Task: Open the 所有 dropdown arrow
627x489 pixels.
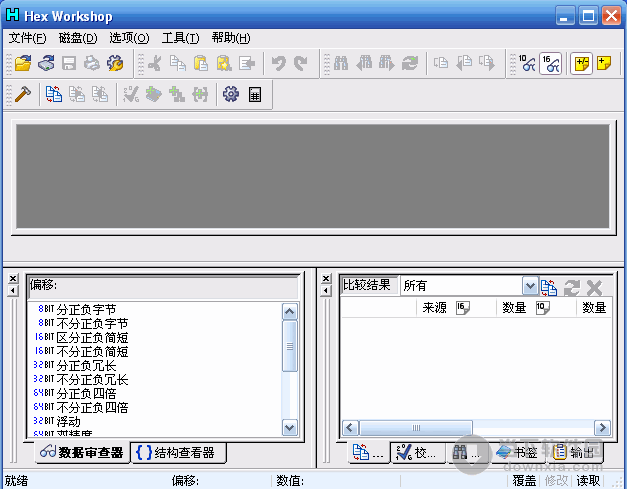Action: click(x=530, y=286)
